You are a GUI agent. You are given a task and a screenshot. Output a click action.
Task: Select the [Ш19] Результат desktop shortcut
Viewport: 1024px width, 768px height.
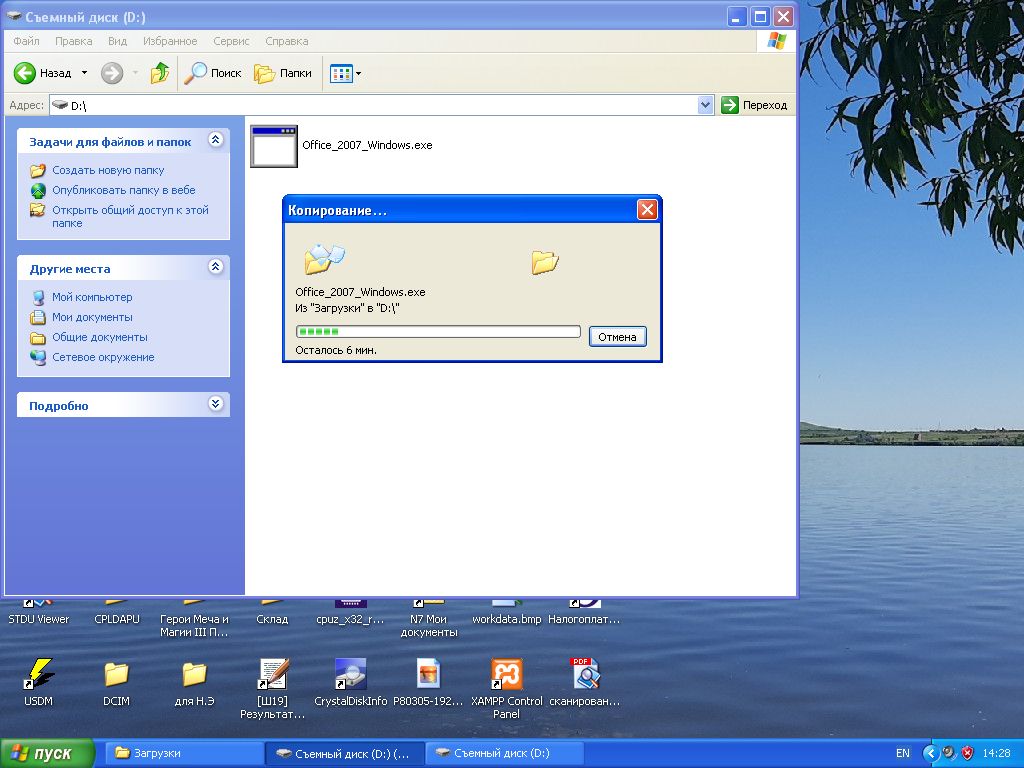point(272,673)
